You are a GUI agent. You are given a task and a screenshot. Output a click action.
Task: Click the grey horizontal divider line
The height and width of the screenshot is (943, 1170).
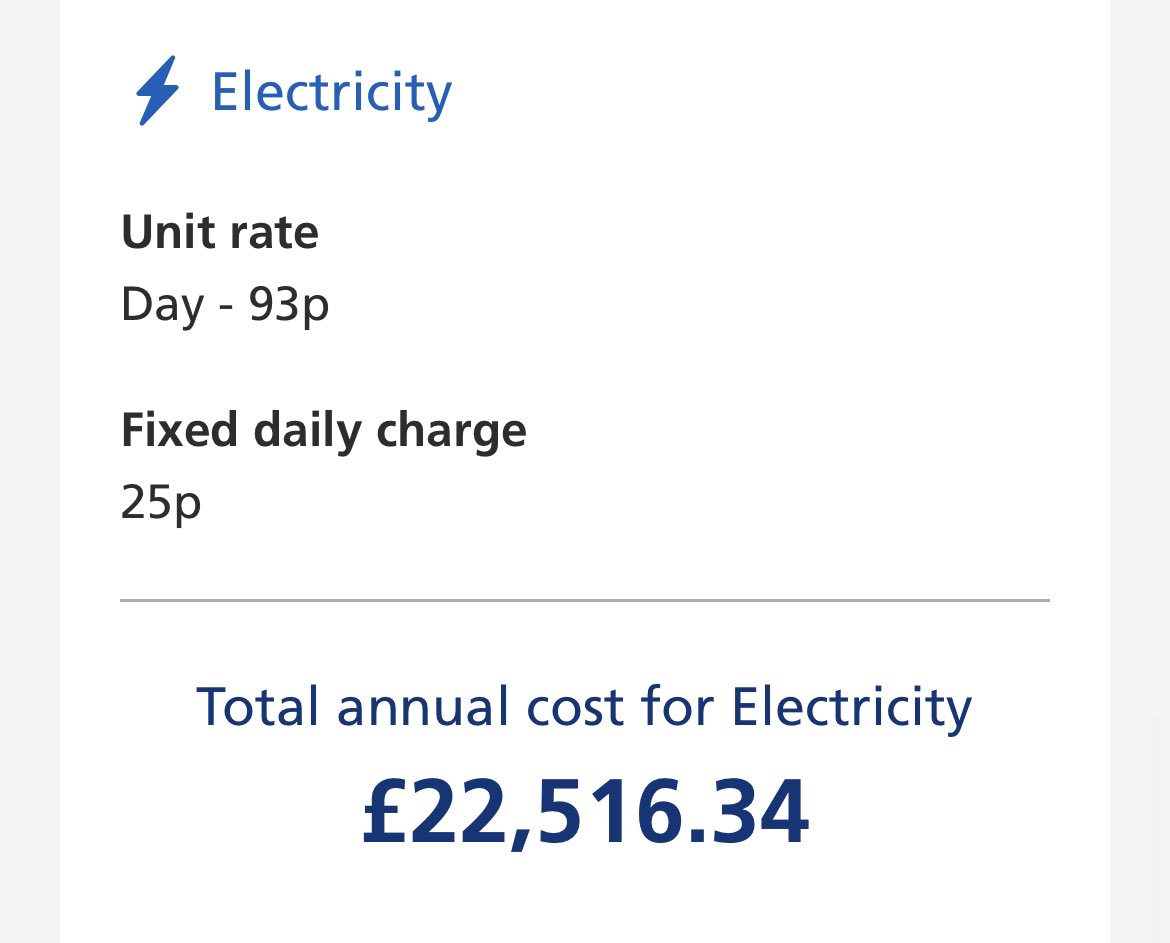585,600
